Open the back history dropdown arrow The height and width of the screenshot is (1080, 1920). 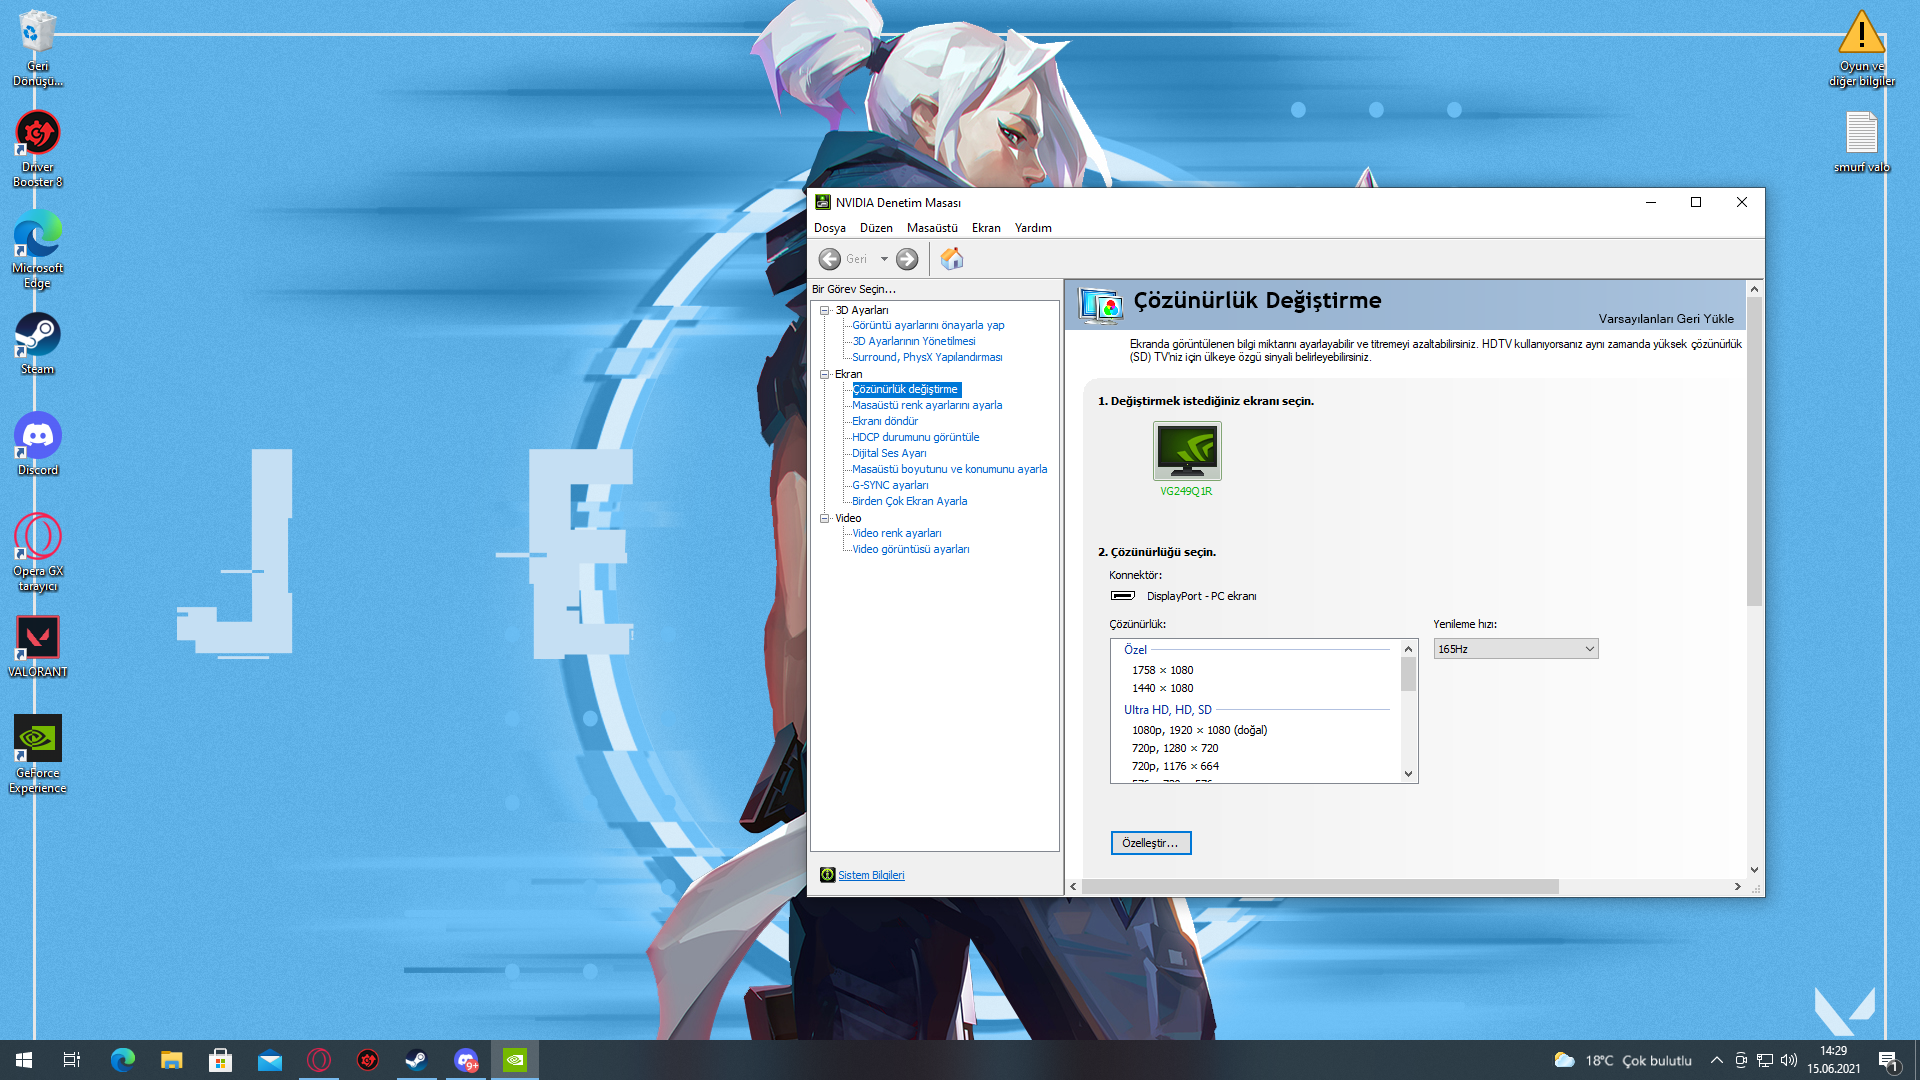[884, 259]
